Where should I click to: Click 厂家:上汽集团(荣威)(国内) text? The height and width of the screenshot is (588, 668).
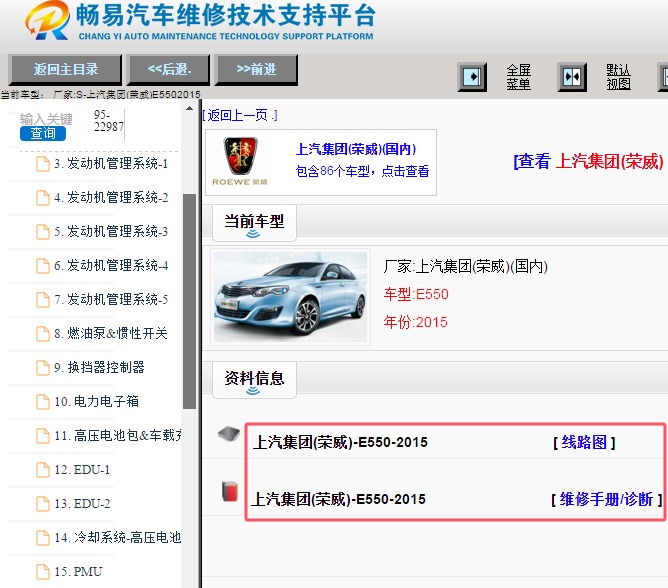click(465, 267)
